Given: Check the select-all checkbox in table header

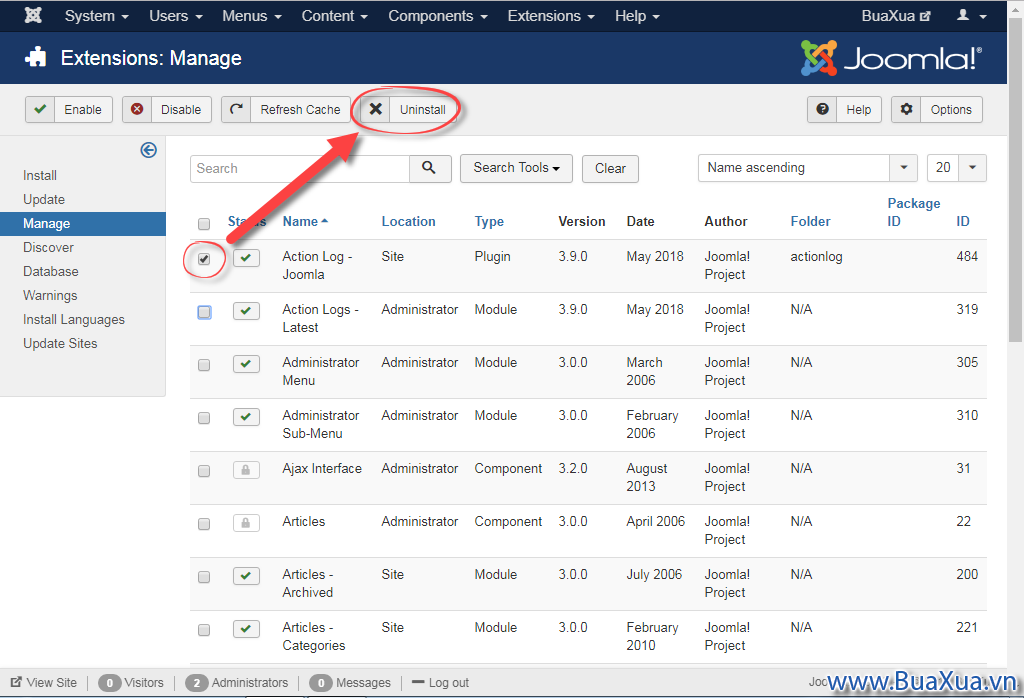Looking at the screenshot, I should click(204, 224).
